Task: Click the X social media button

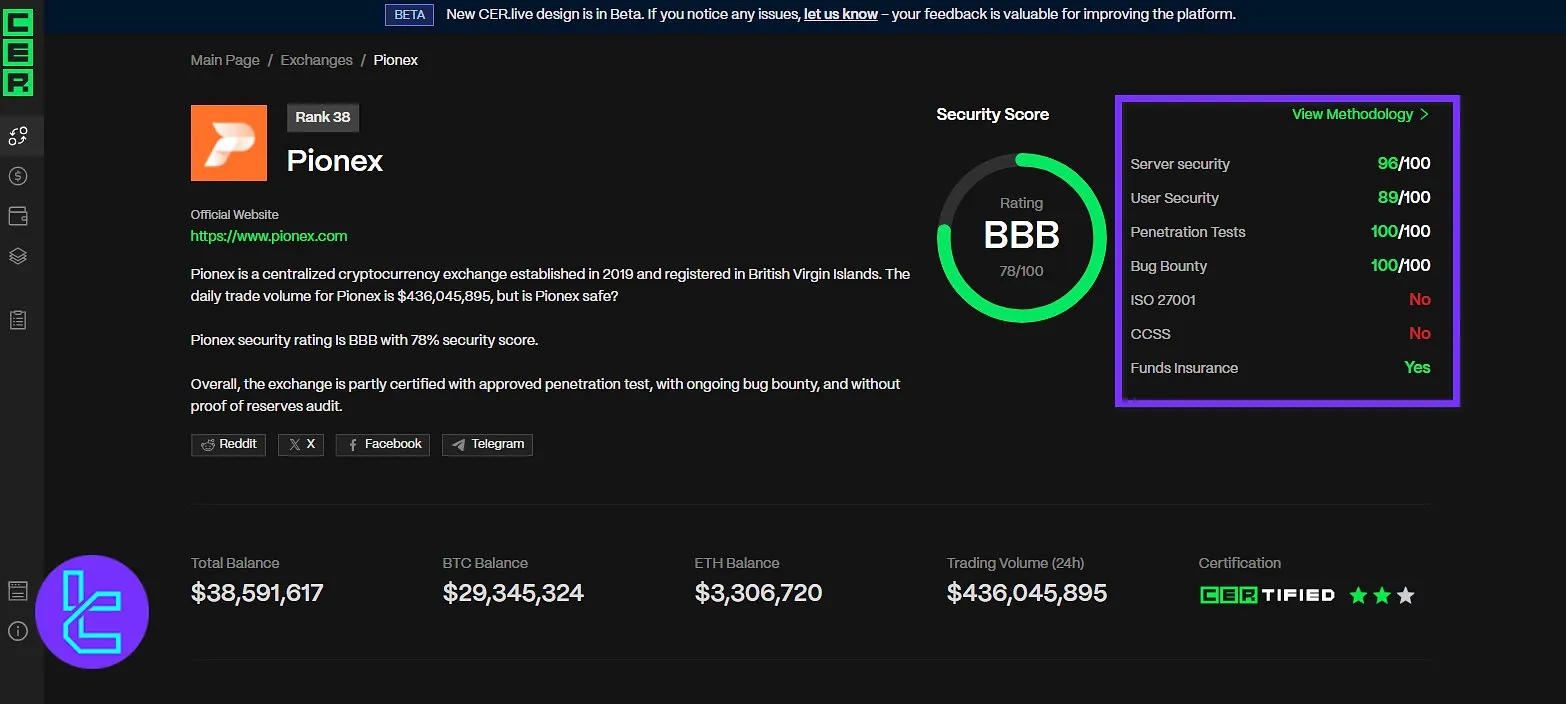Action: (301, 444)
